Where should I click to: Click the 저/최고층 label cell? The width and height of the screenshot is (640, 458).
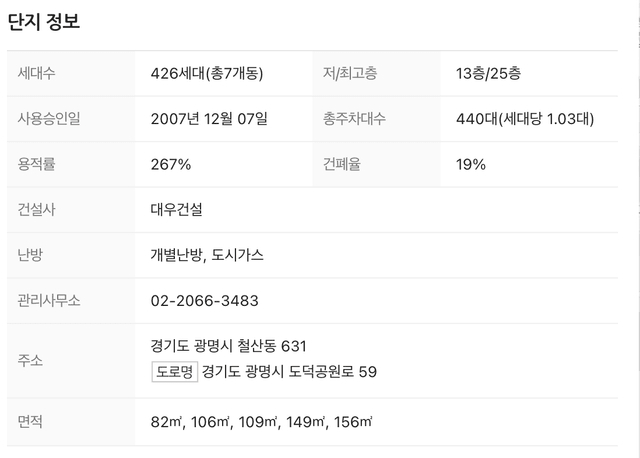point(376,73)
